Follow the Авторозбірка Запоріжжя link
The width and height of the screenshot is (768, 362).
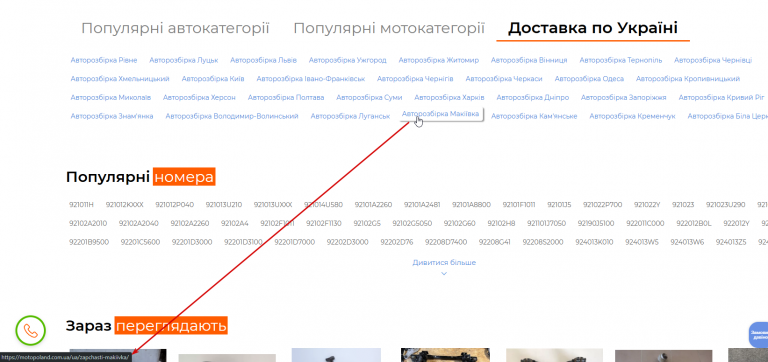624,97
